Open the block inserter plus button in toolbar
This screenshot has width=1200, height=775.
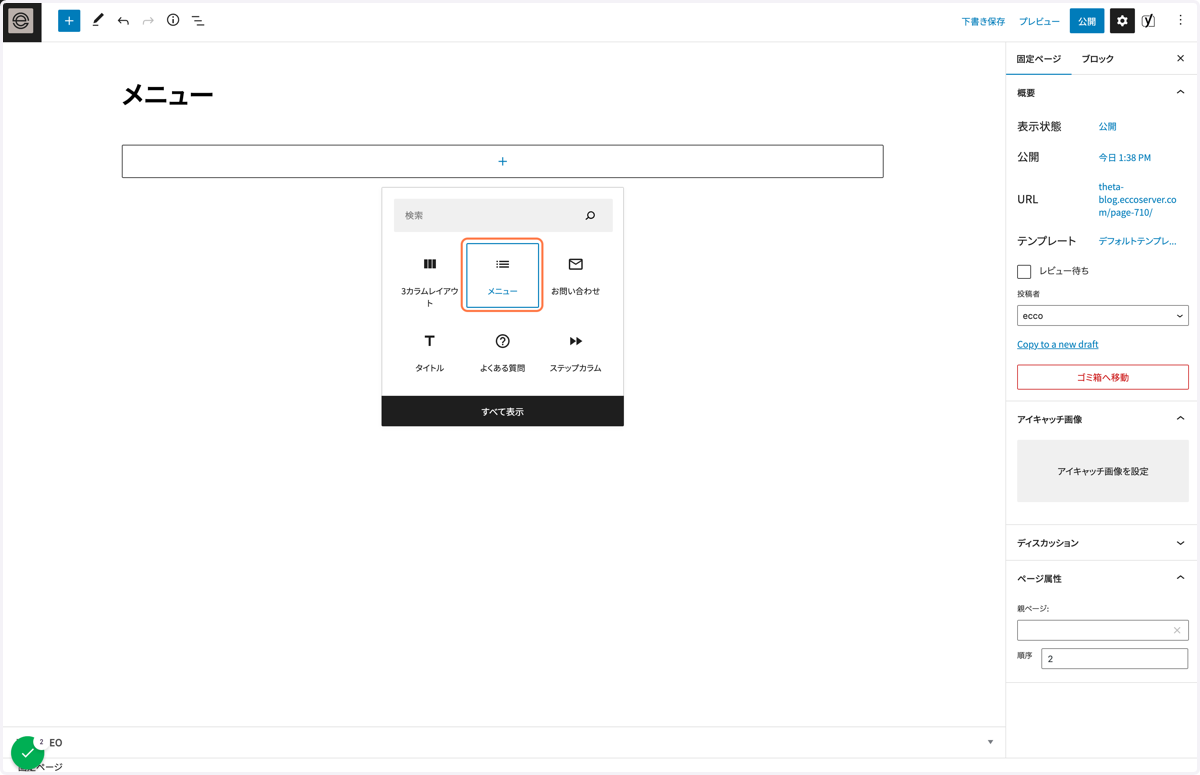[x=69, y=21]
